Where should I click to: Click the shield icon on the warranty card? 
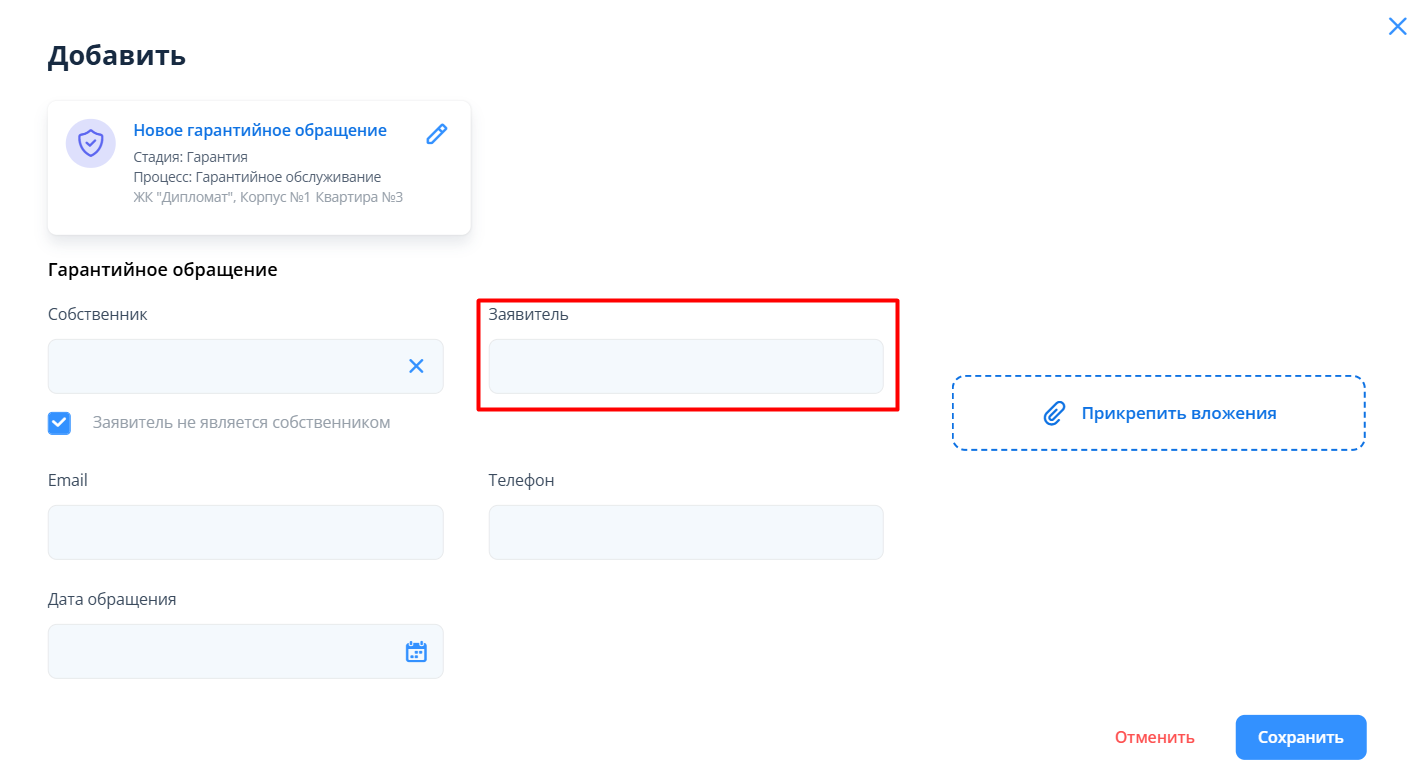pos(91,143)
